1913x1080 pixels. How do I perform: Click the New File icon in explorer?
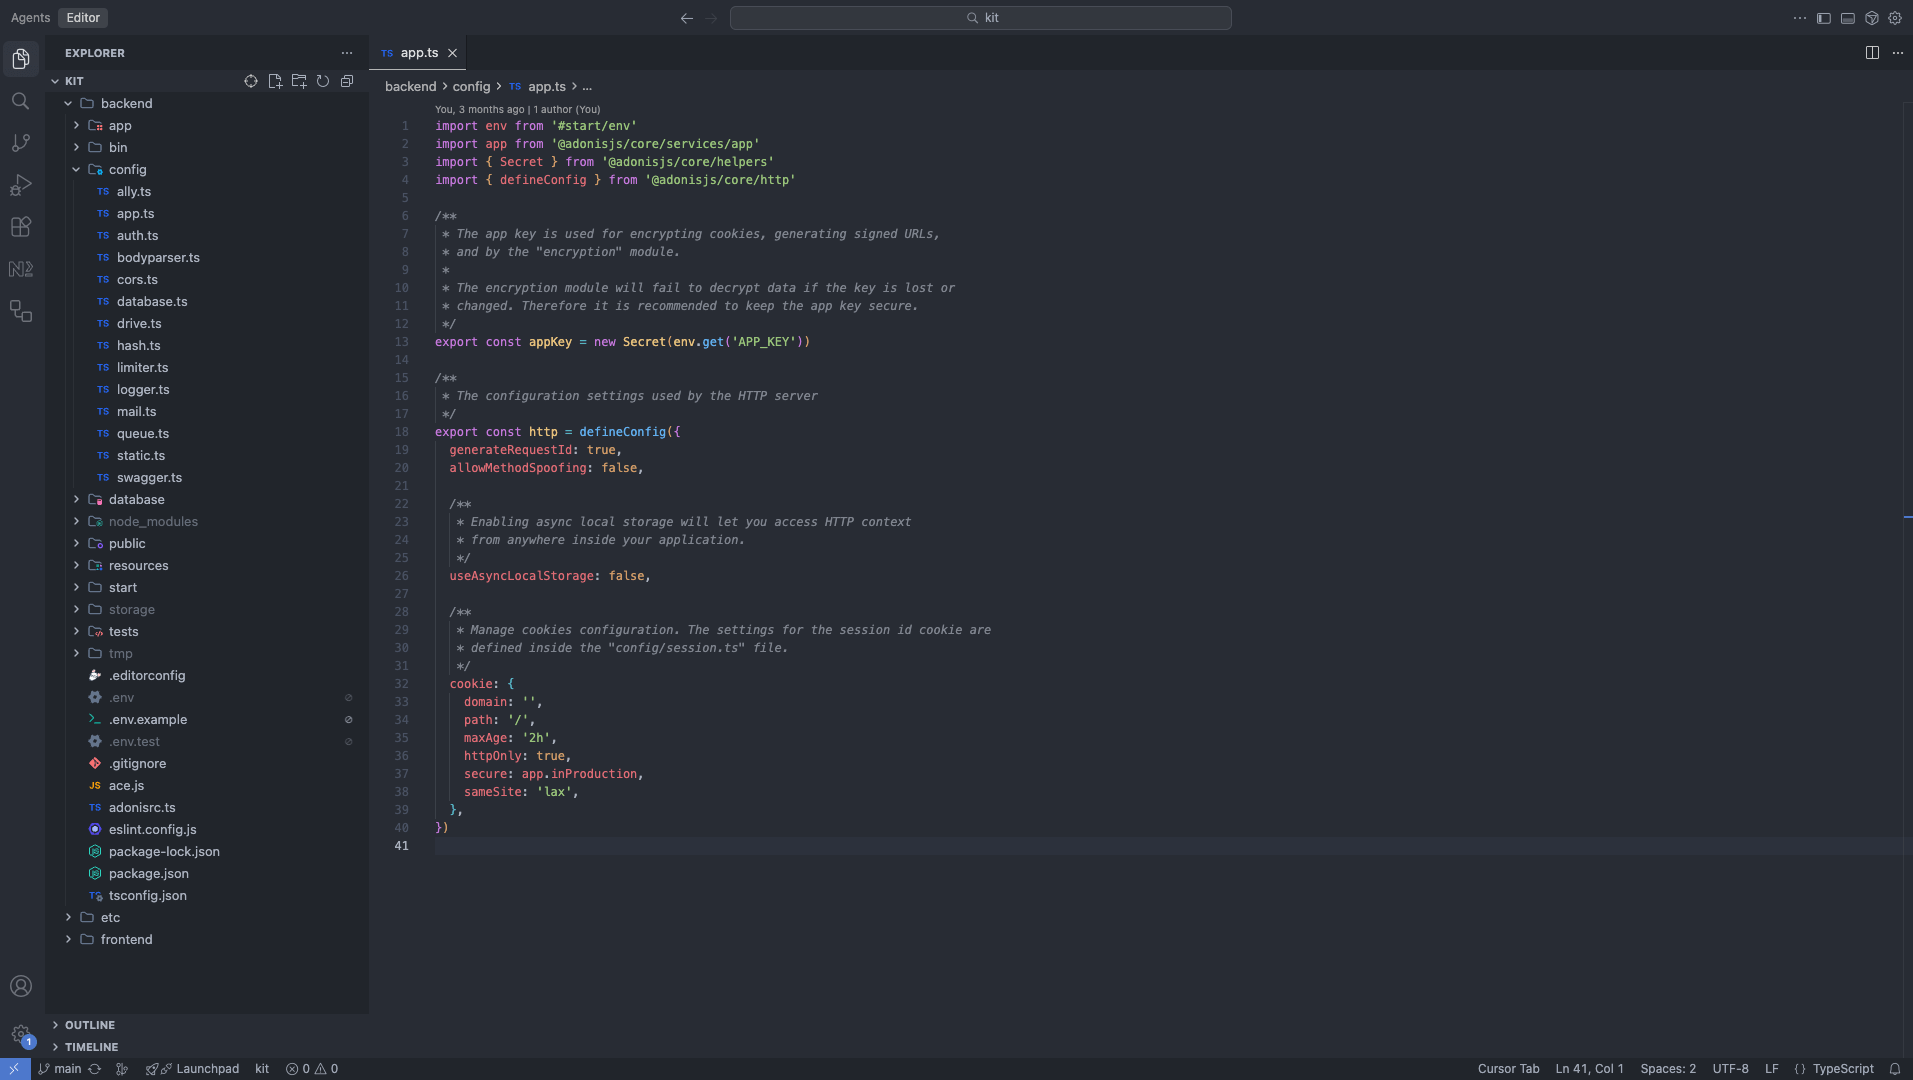tap(275, 81)
